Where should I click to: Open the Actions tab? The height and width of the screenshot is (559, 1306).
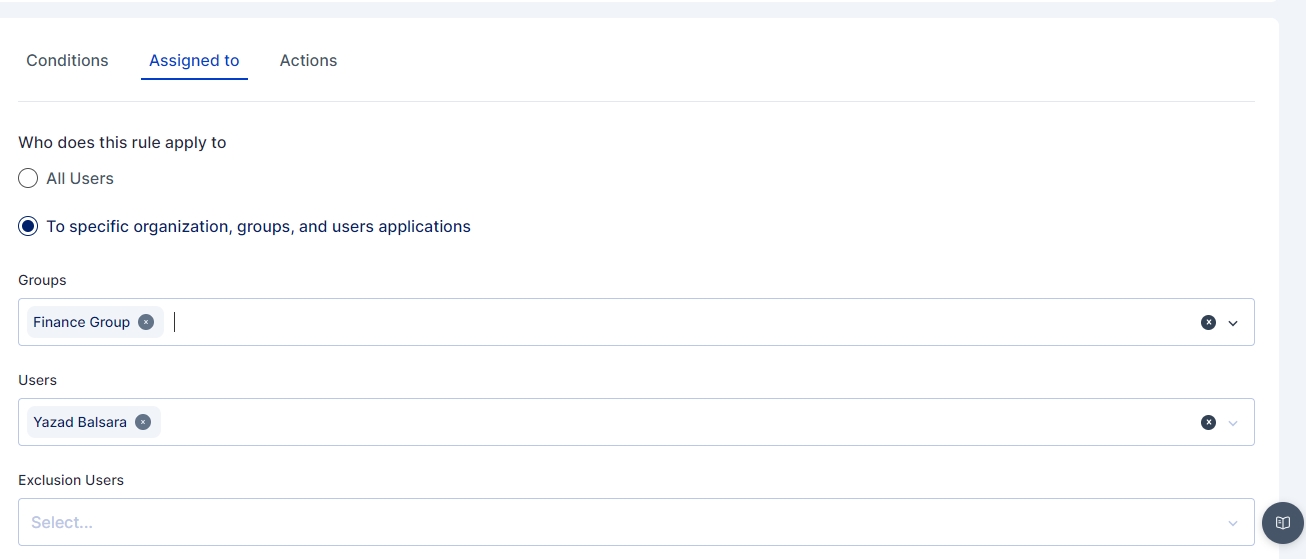tap(308, 61)
